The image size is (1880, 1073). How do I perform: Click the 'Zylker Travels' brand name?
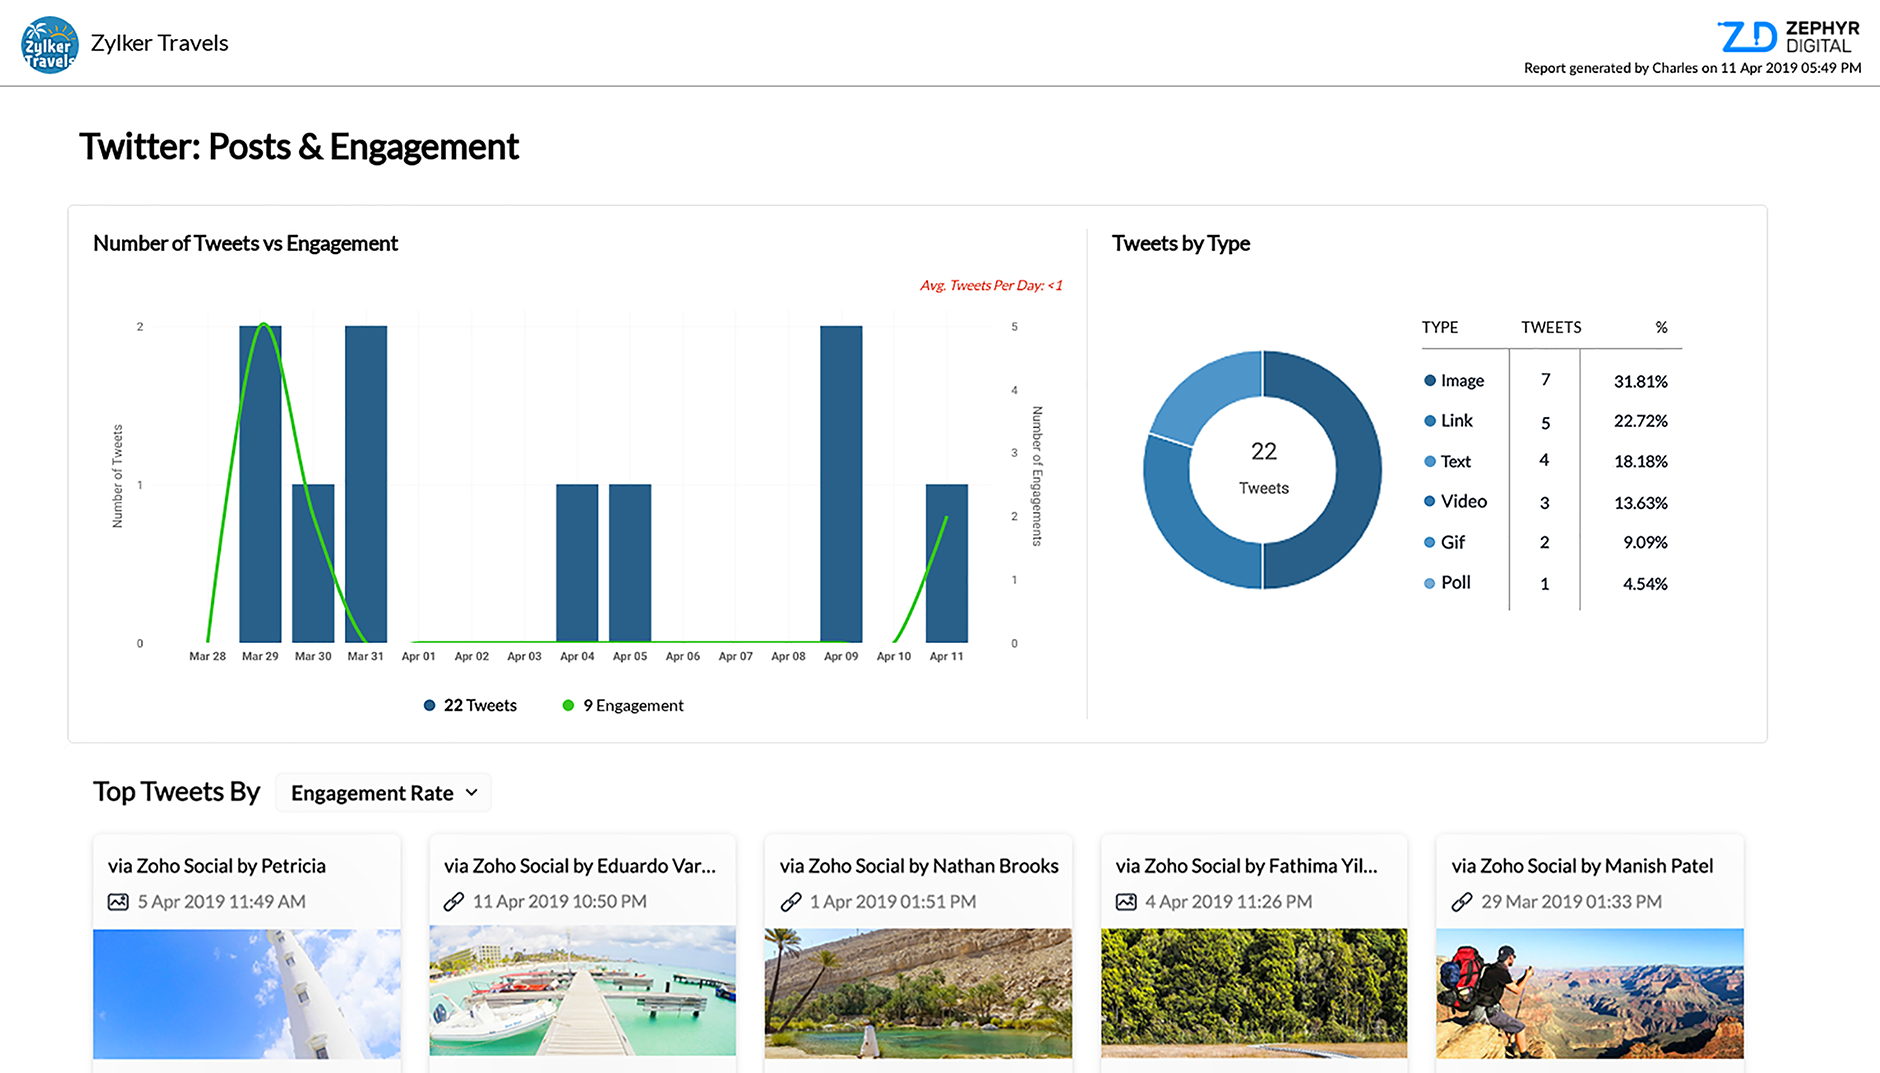(160, 43)
